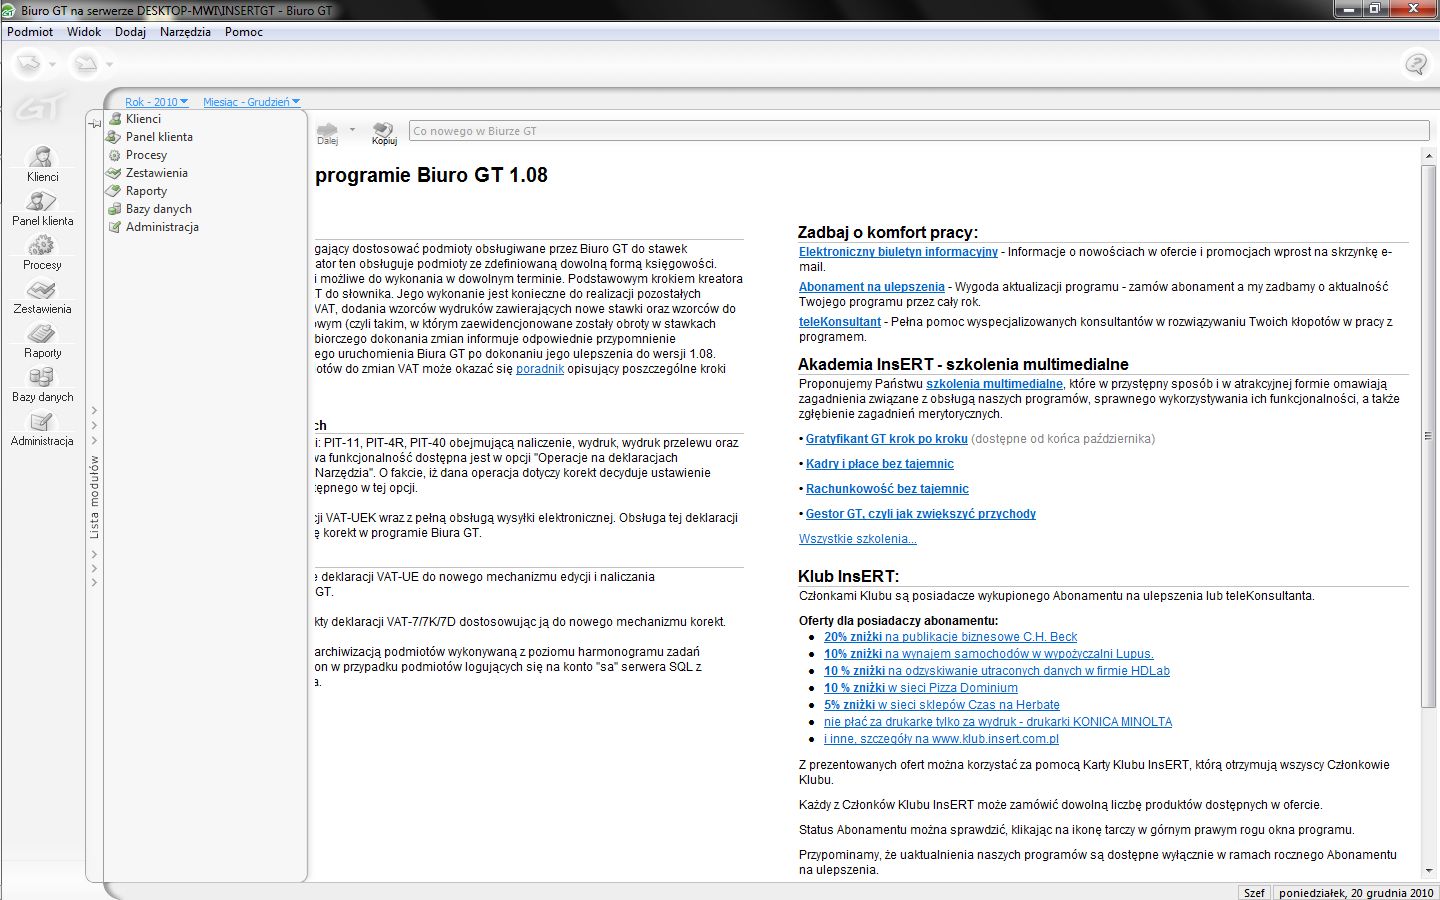Click the Lista modułów vertical tab
The height and width of the screenshot is (900, 1440).
click(94, 497)
